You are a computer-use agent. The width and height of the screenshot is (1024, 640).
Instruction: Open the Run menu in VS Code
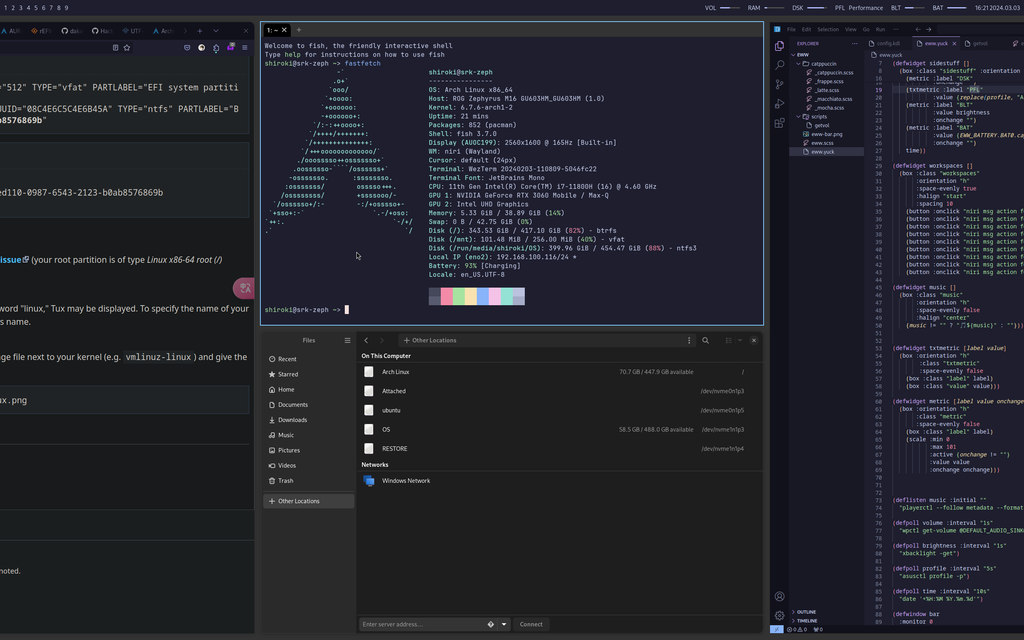tap(879, 30)
